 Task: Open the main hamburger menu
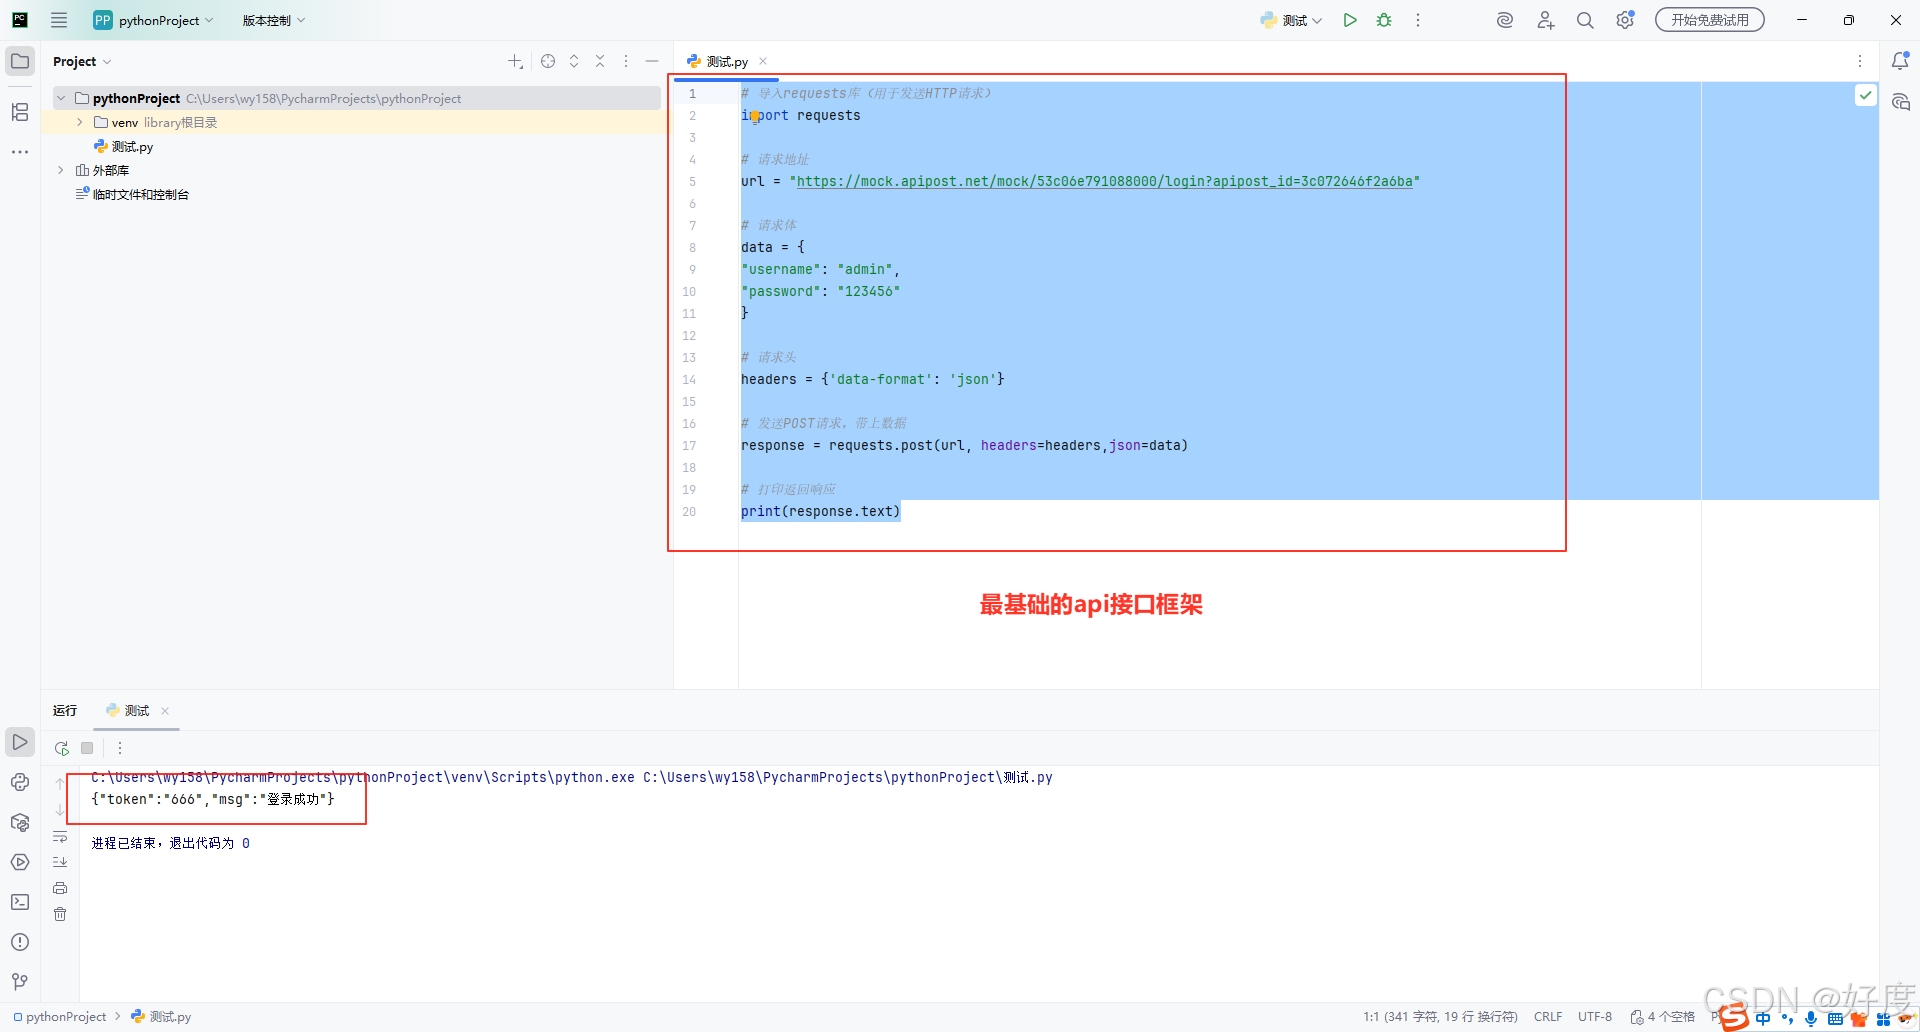tap(59, 20)
